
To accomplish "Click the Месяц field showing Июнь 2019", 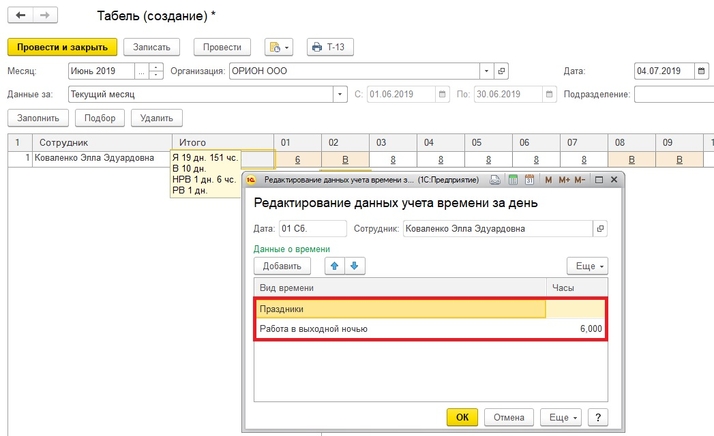I will click(x=106, y=71).
